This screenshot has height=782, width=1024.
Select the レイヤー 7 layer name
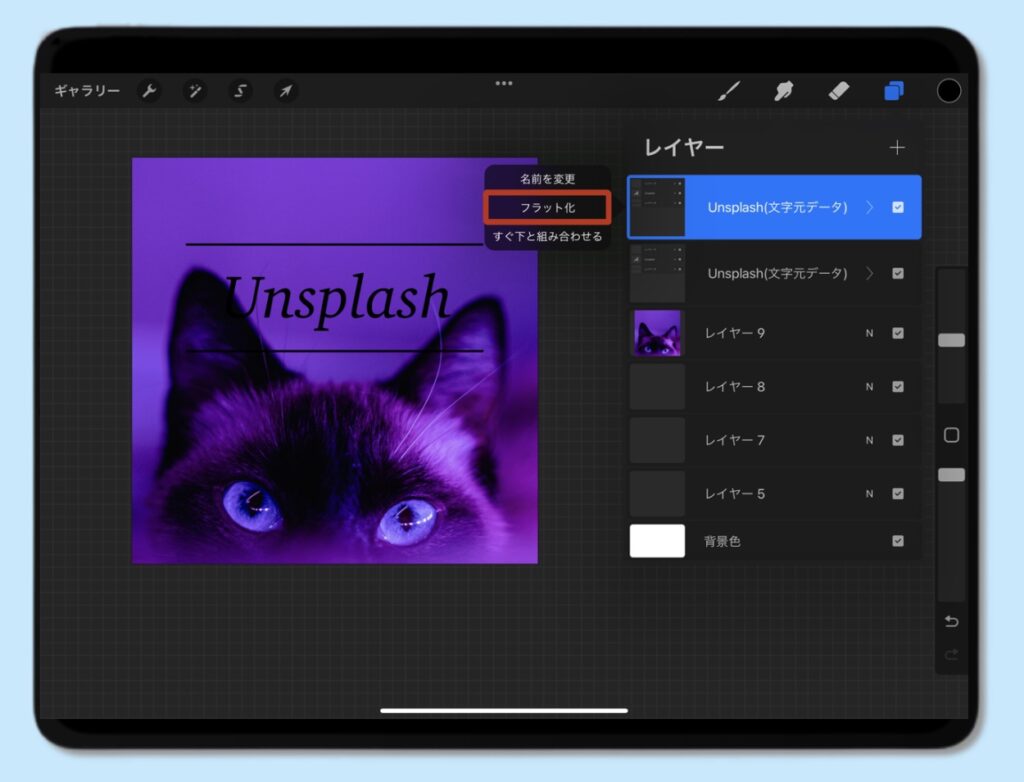pos(735,440)
